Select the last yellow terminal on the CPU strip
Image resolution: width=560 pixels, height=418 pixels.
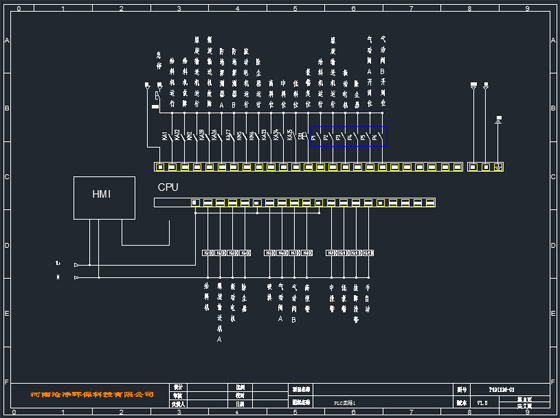[430, 203]
